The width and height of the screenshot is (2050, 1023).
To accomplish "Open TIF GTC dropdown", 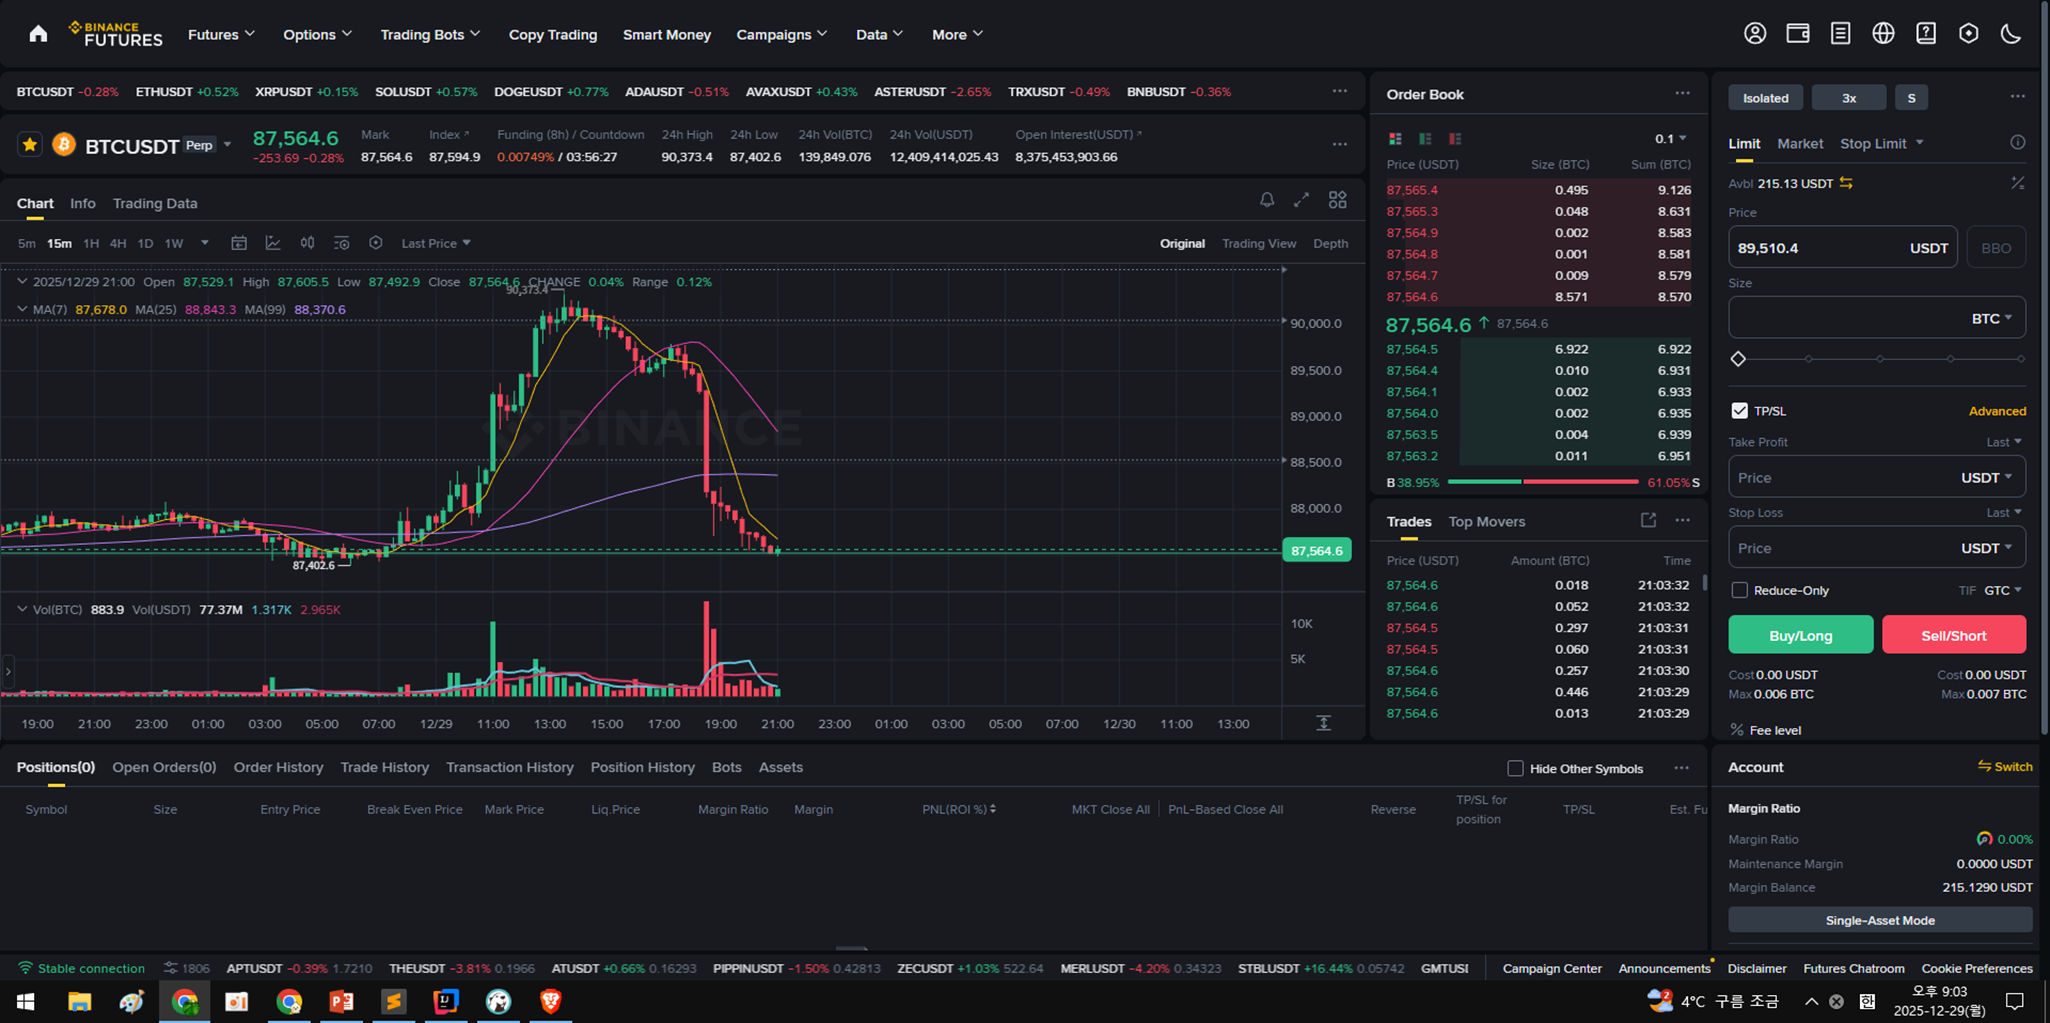I will coord(2003,590).
